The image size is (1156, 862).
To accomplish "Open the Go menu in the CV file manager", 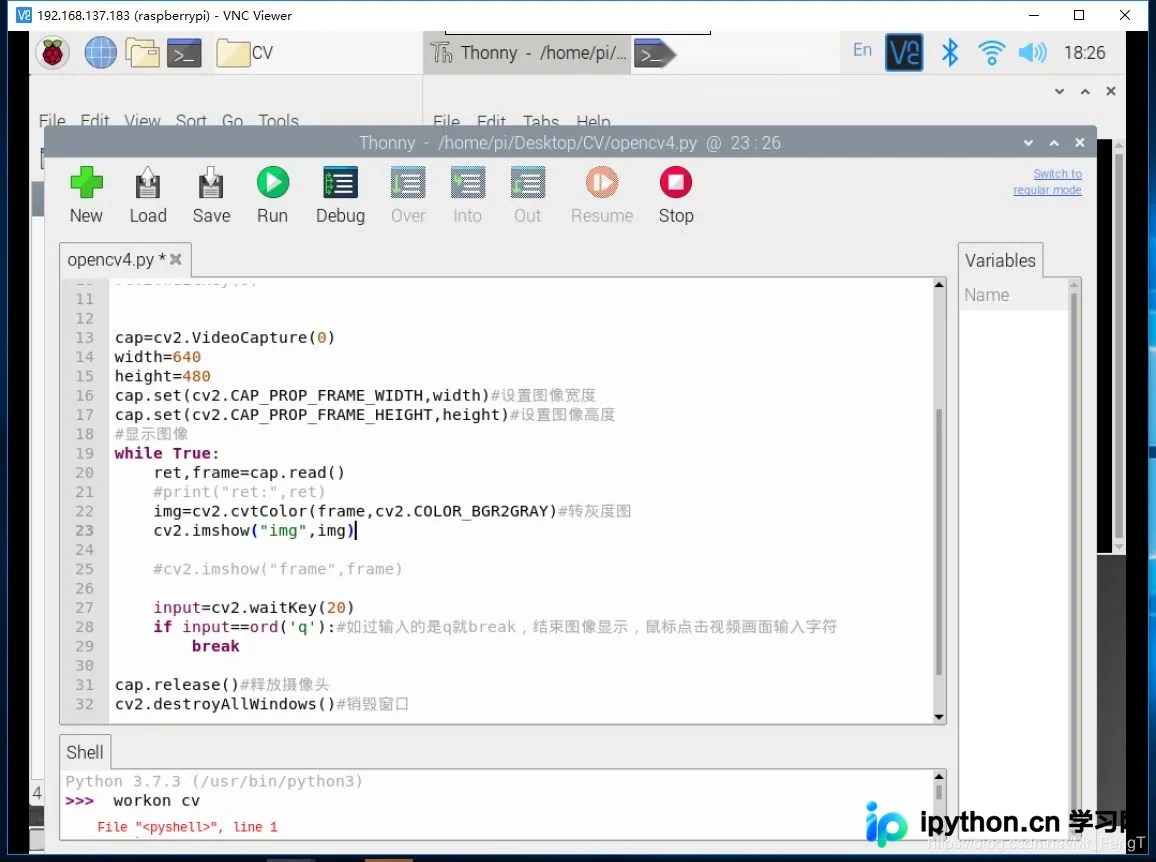I will point(232,121).
